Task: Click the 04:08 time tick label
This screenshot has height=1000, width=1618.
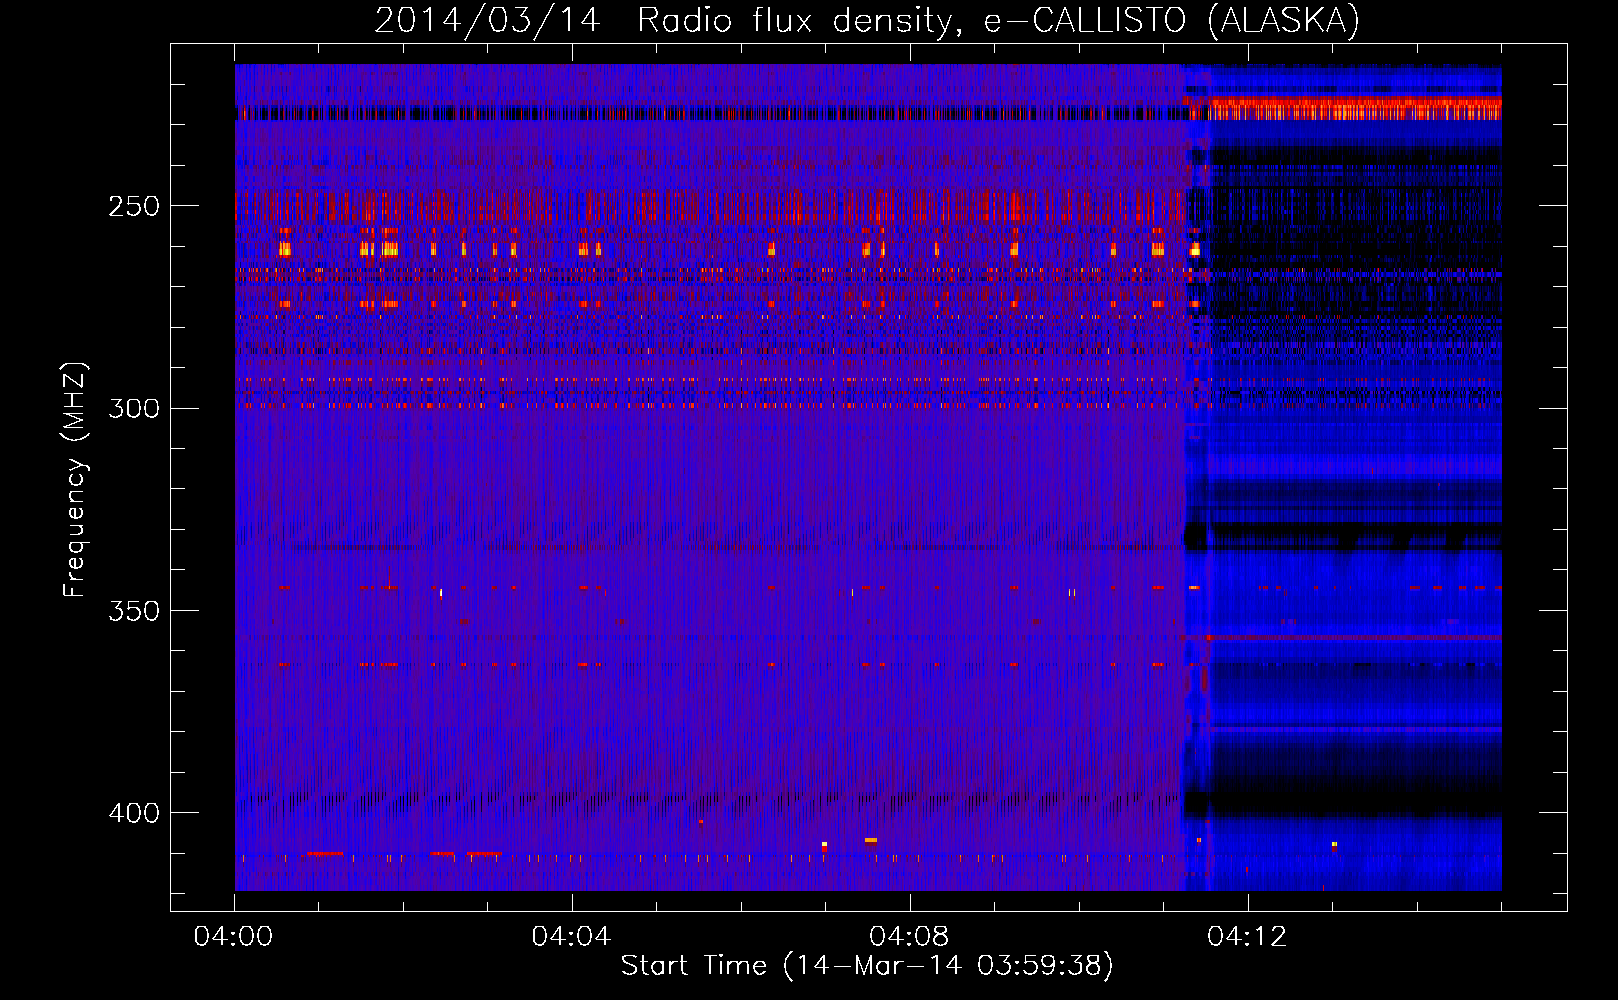Action: click(x=909, y=937)
